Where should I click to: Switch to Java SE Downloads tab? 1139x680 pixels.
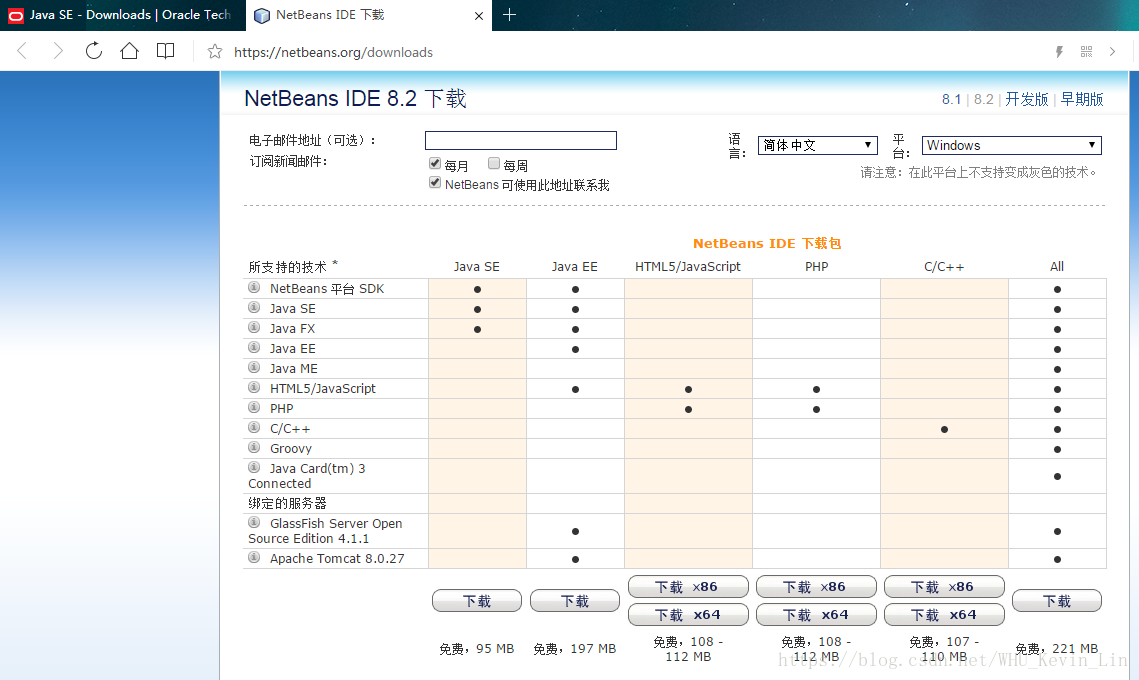[120, 15]
